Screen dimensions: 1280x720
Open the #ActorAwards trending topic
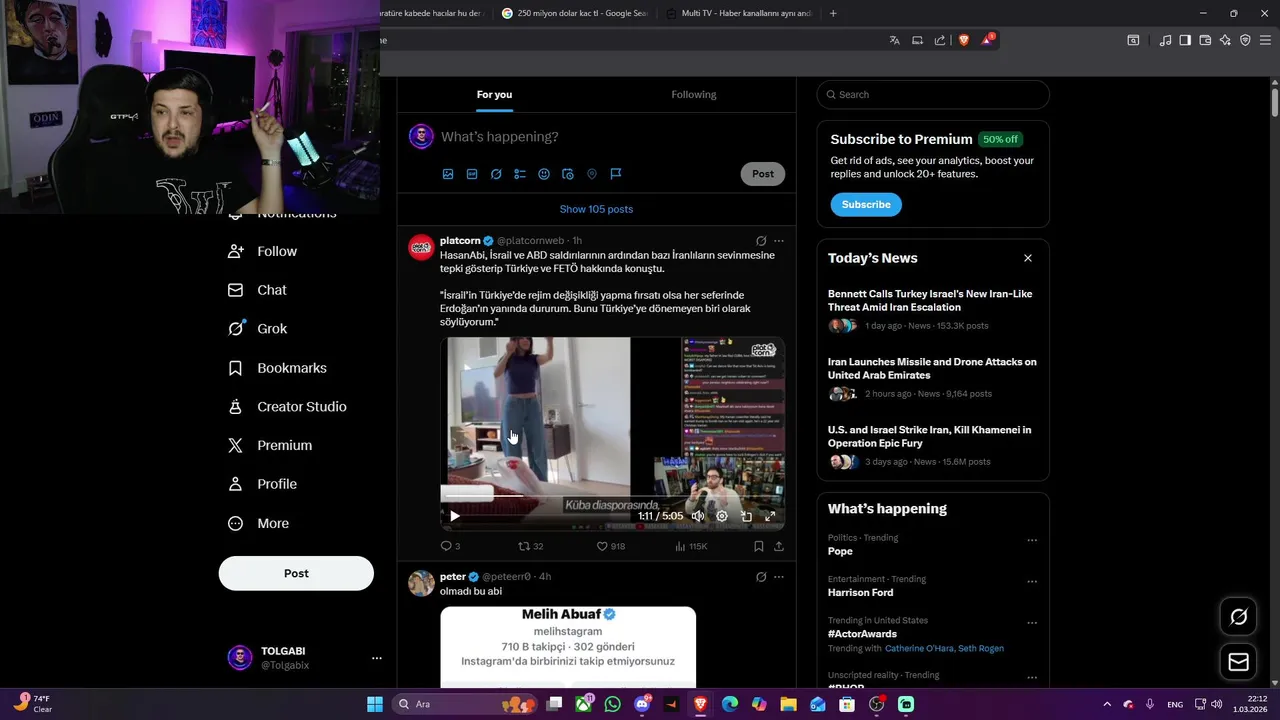(x=862, y=634)
